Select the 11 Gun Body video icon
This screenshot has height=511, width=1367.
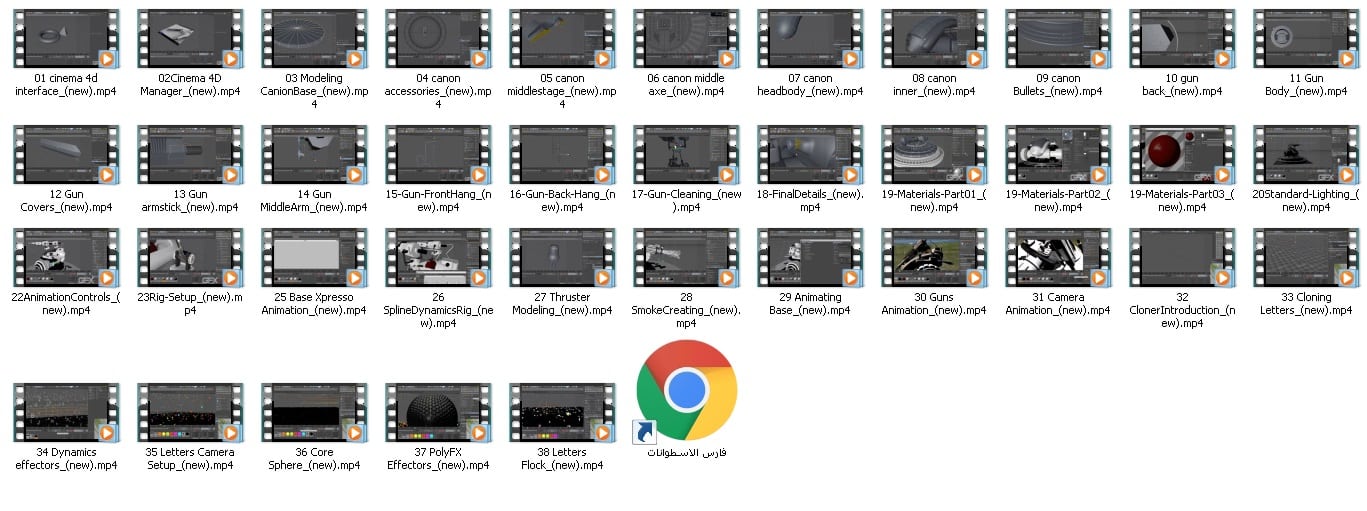pyautogui.click(x=1306, y=38)
